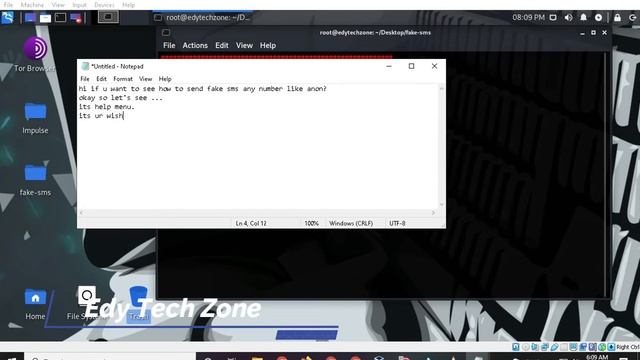Click the Notepad title bar icon
The width and height of the screenshot is (640, 360).
[x=85, y=66]
